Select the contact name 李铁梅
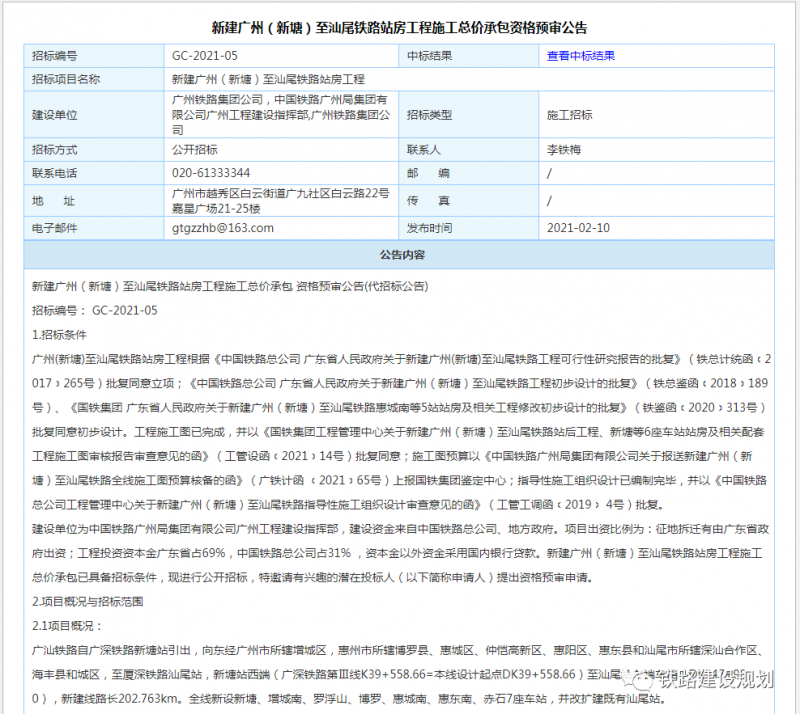This screenshot has width=800, height=714. point(564,150)
